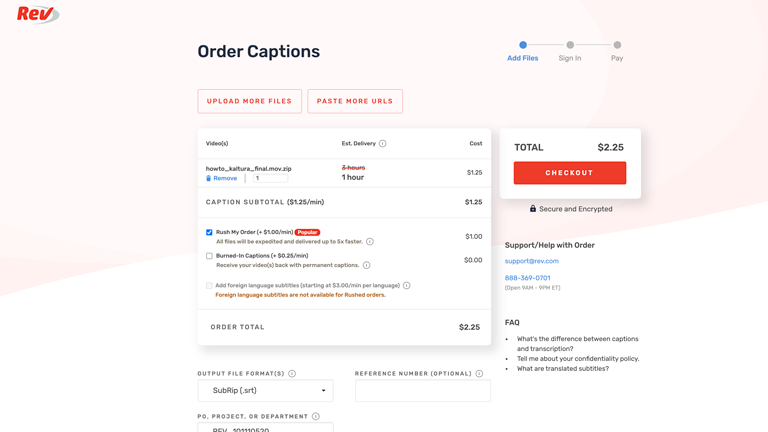Click the PO, Project, or Department info icon
Screen dimensions: 768x432
(x=316, y=417)
